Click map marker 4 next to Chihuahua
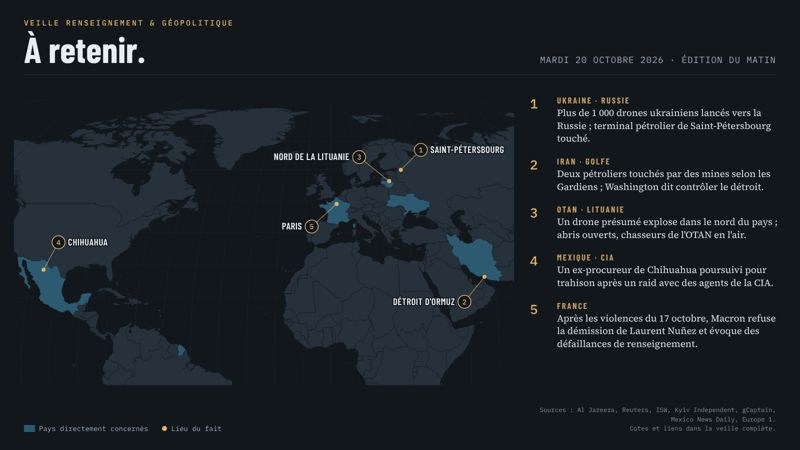Viewport: 800px width, 450px height. click(x=58, y=242)
